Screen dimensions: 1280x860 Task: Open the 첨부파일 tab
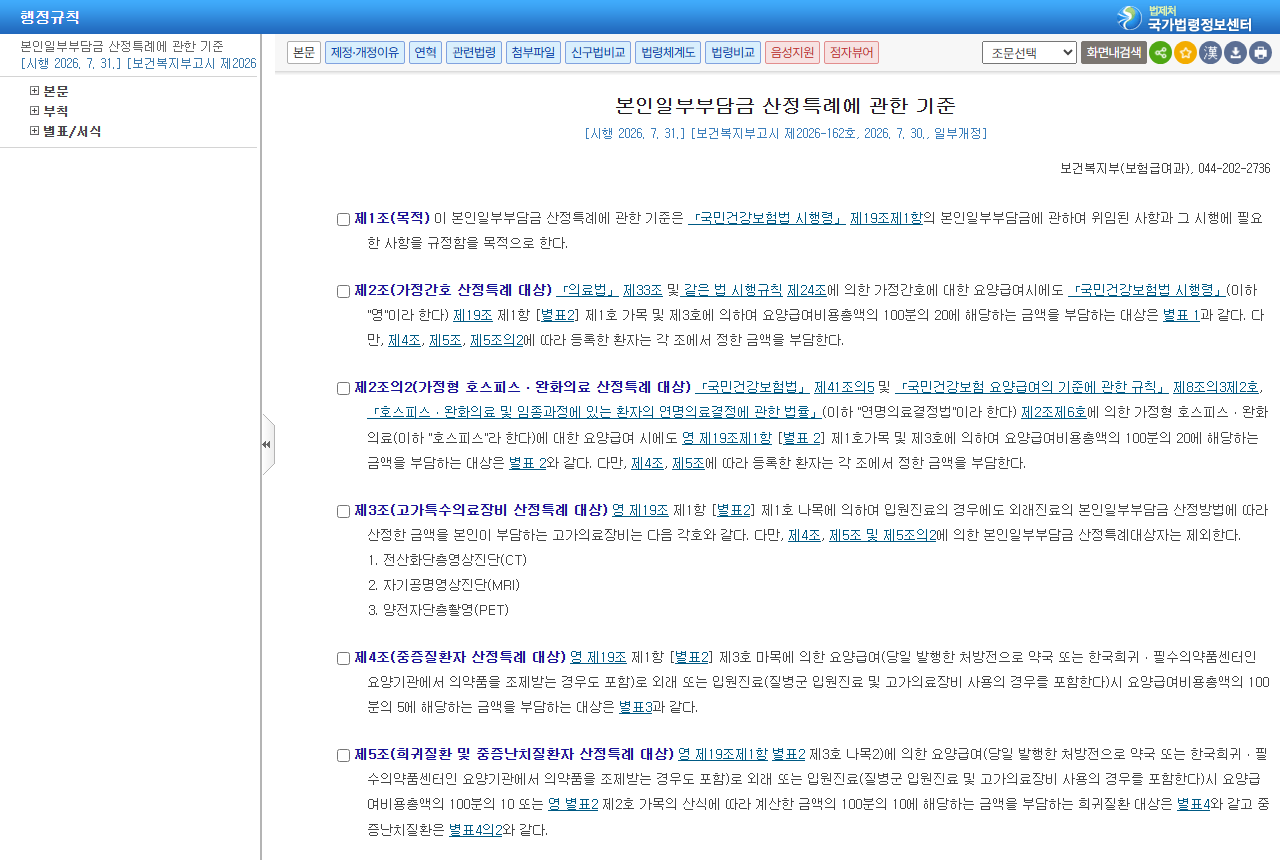(x=533, y=52)
